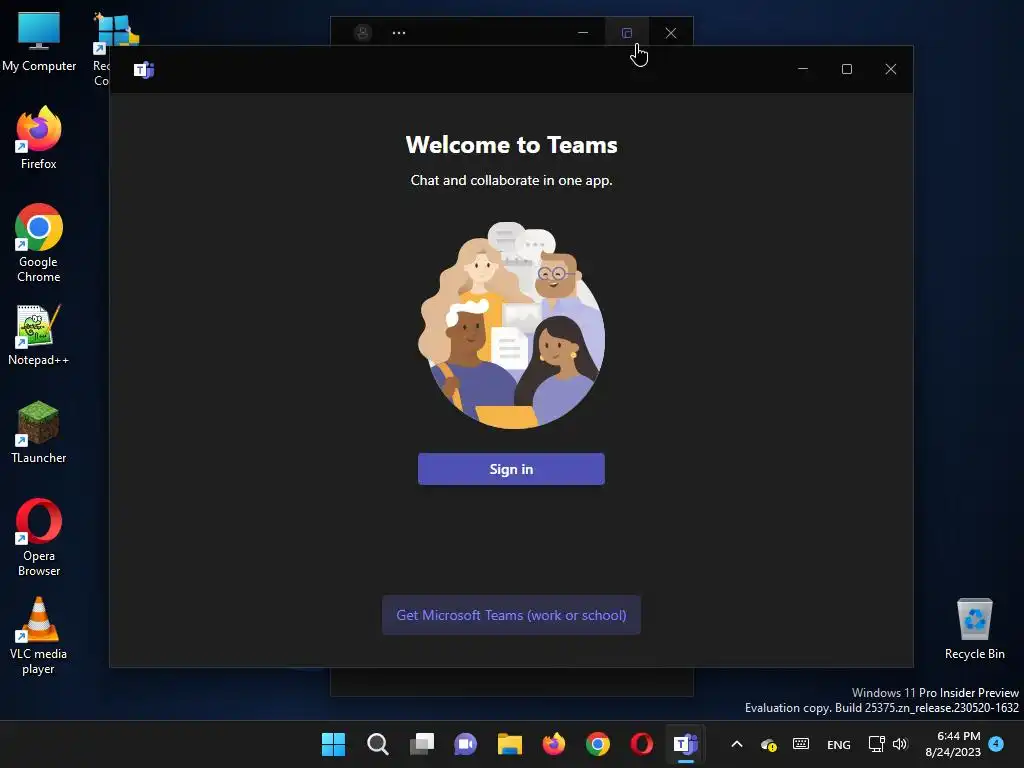
Task: Open My Computer desktop icon
Action: 39,41
